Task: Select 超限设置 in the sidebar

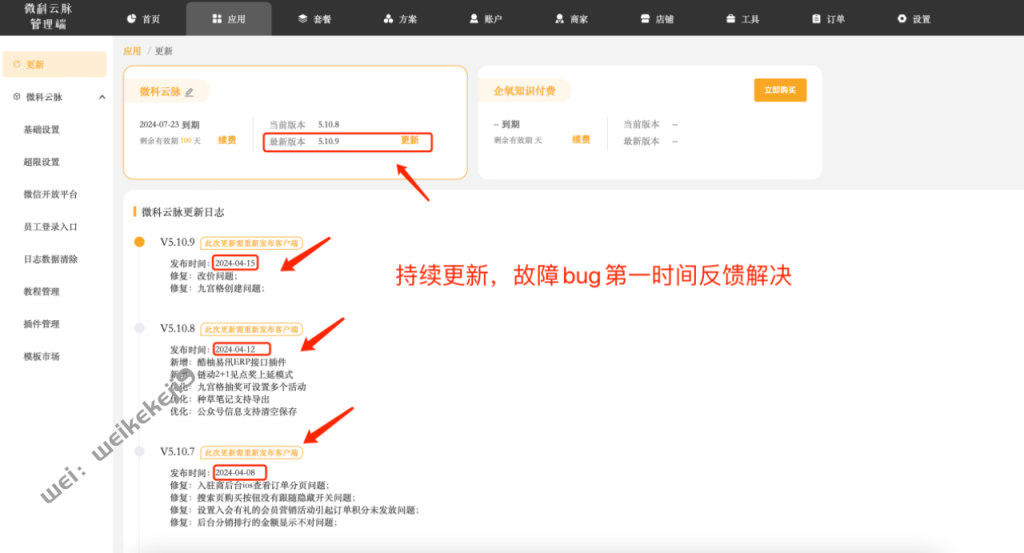Action: (42, 162)
